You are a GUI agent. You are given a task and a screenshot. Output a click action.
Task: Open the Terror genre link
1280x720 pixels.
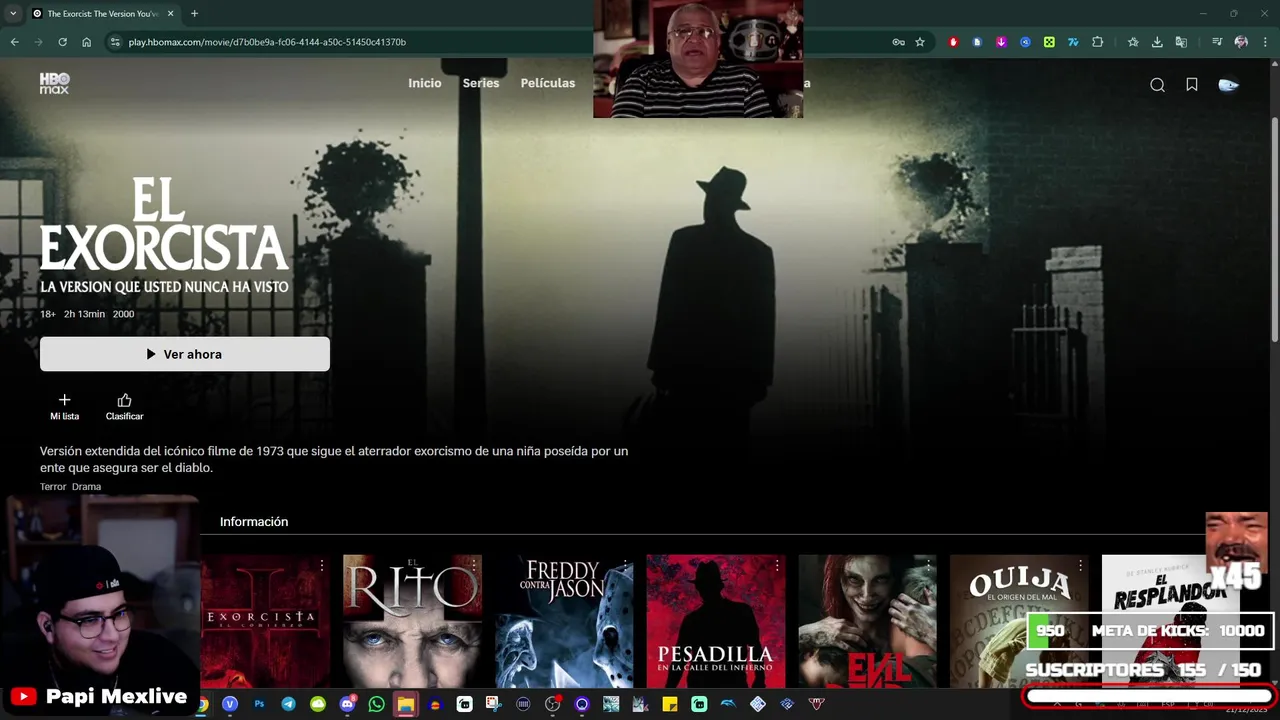tap(53, 487)
